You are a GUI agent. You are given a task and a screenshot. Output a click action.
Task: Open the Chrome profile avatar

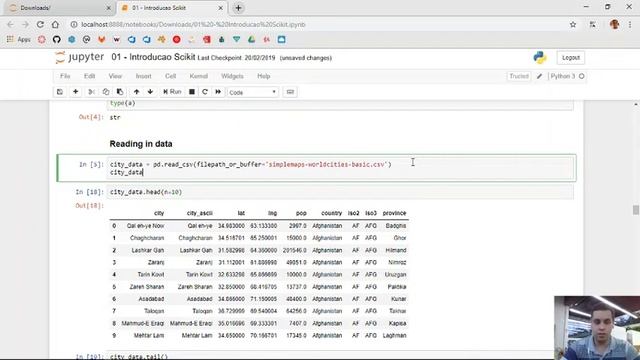click(x=614, y=24)
